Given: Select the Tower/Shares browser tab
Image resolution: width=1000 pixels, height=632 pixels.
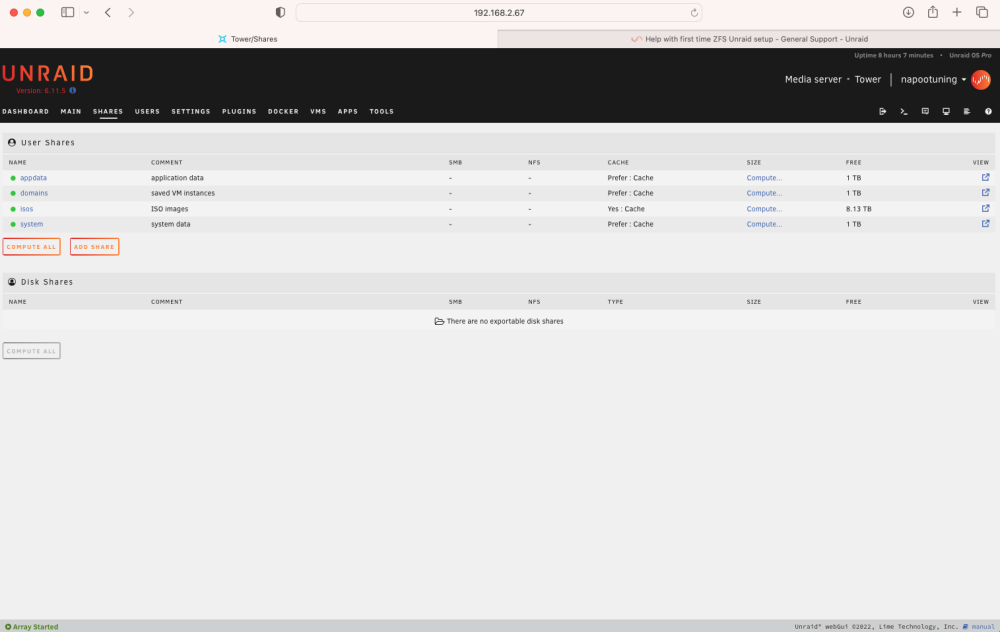Looking at the screenshot, I should (248, 39).
